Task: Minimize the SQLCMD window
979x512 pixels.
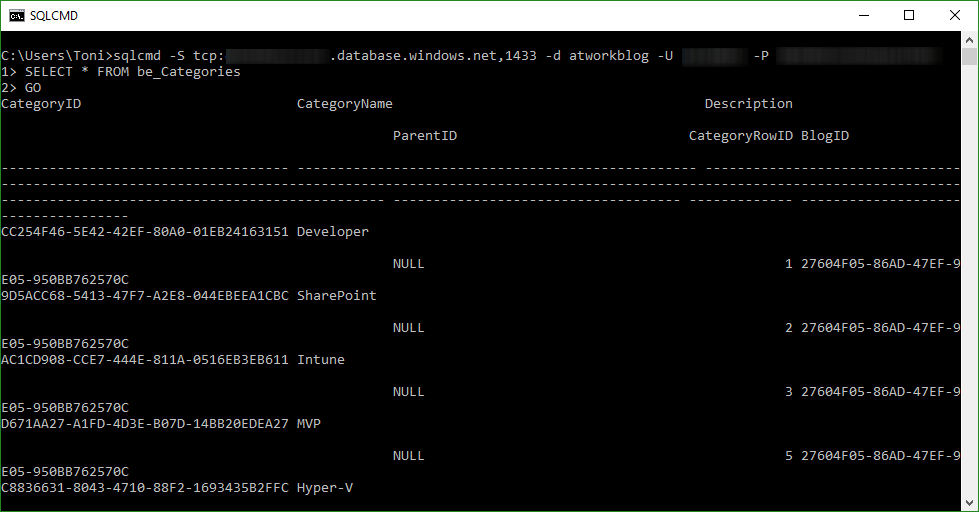Action: (x=863, y=16)
